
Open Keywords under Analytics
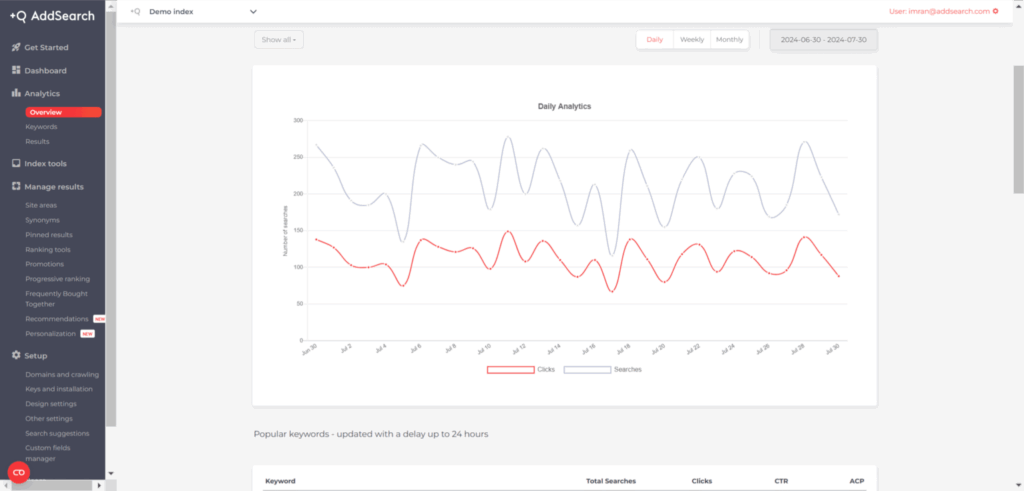tap(41, 127)
